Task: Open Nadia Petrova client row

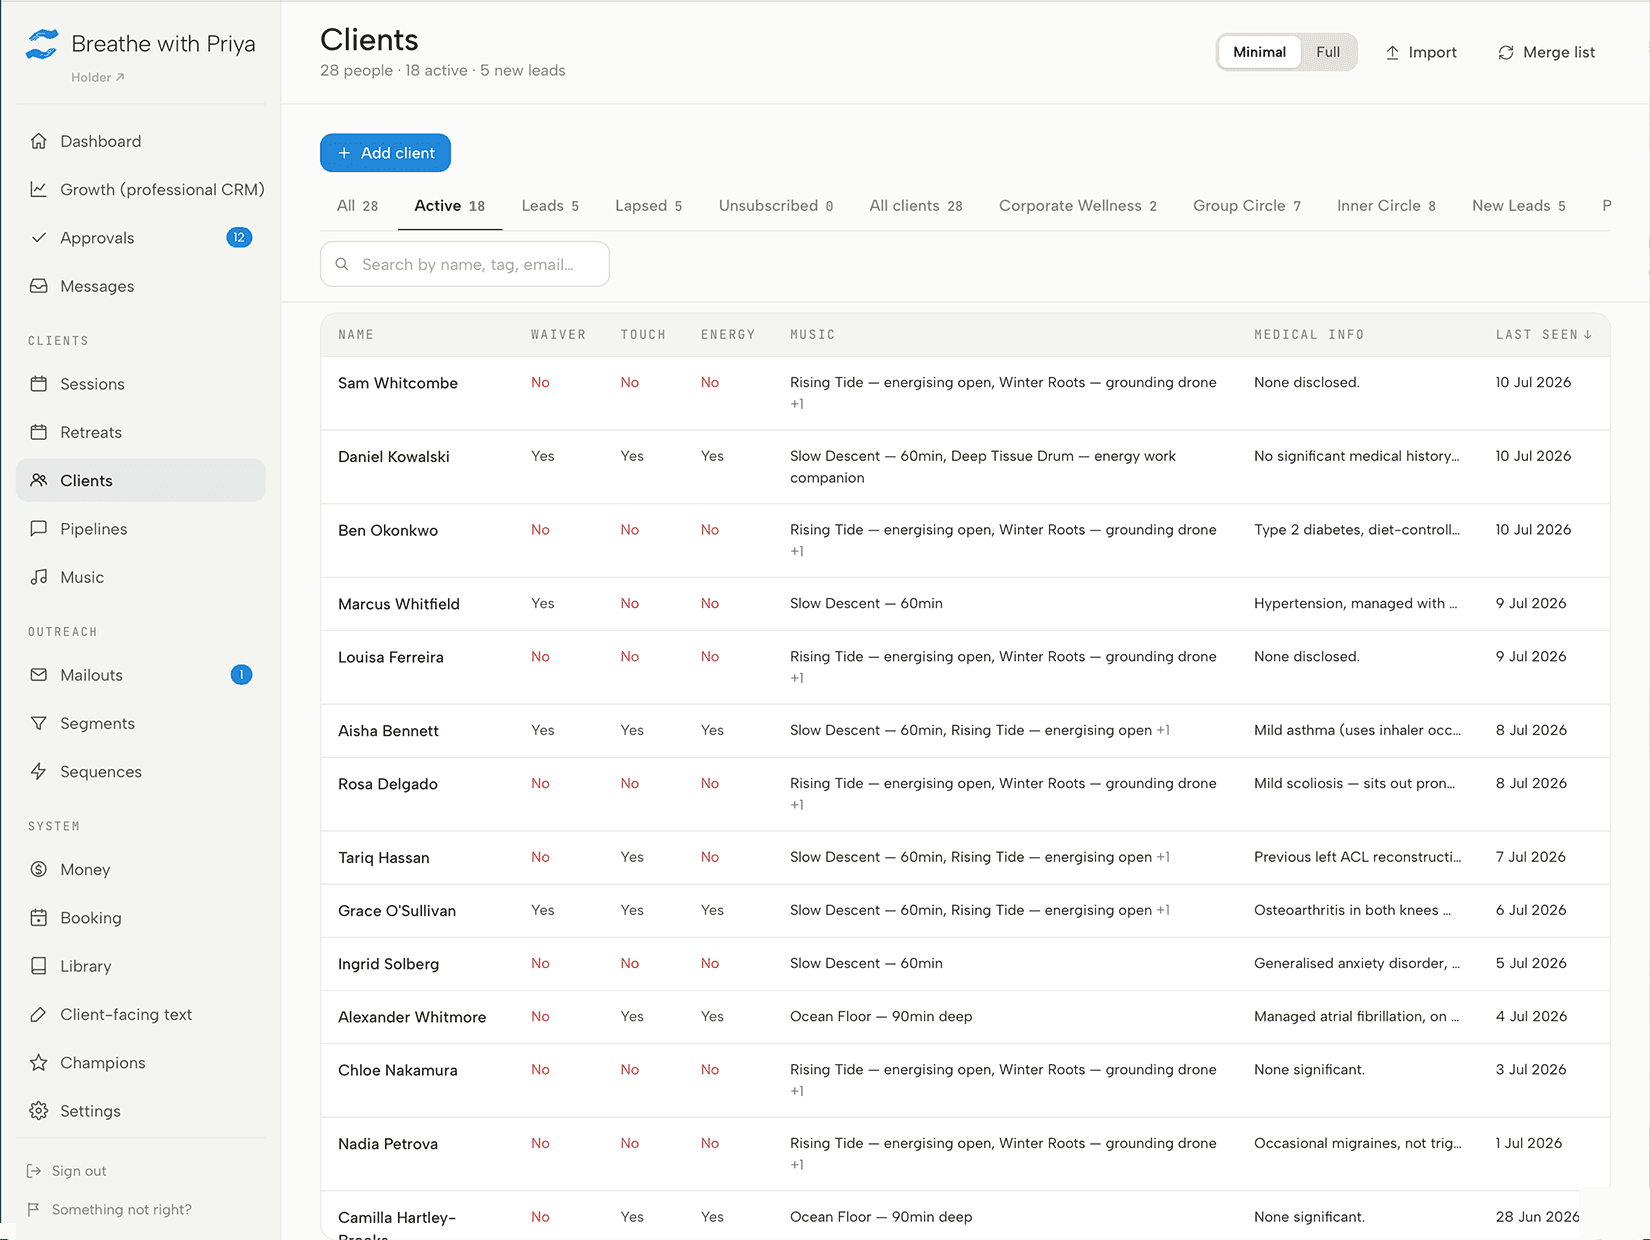Action: click(x=965, y=1154)
